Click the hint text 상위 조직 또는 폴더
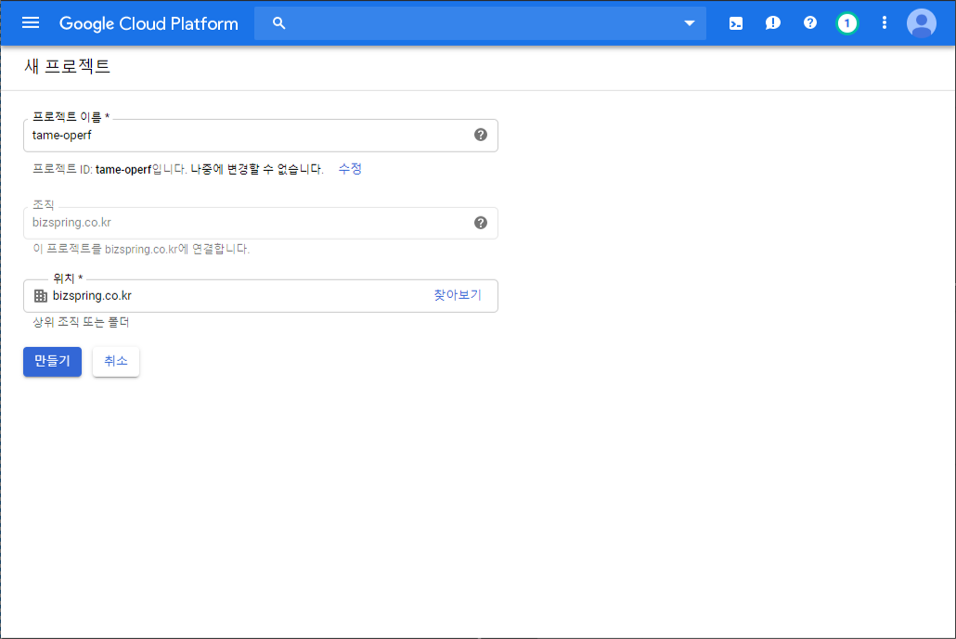The width and height of the screenshot is (956, 639). pos(81,322)
